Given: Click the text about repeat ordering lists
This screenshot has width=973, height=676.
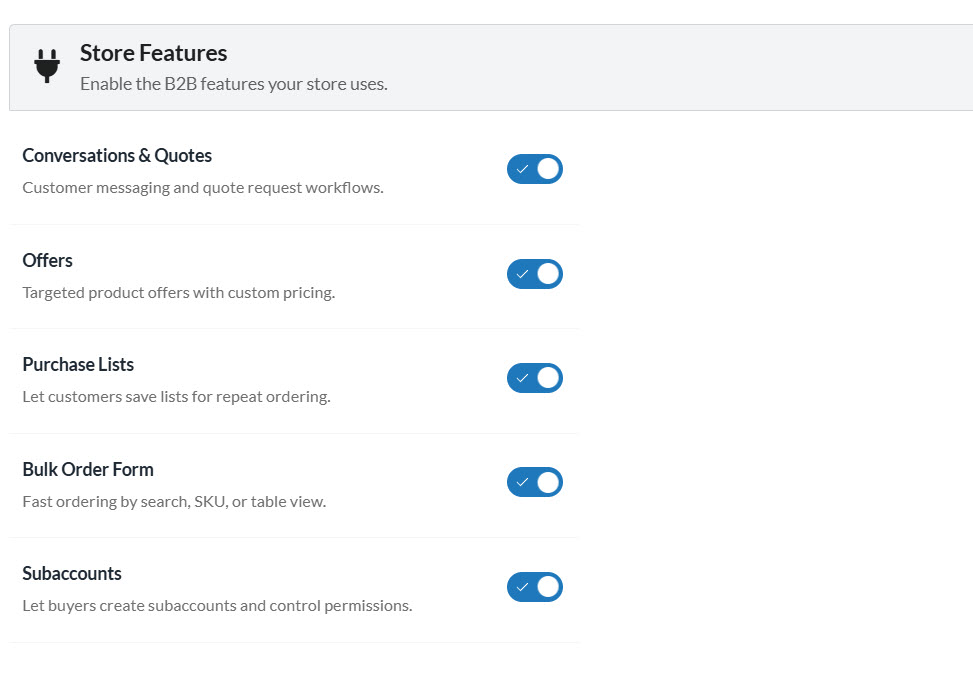Looking at the screenshot, I should 176,396.
